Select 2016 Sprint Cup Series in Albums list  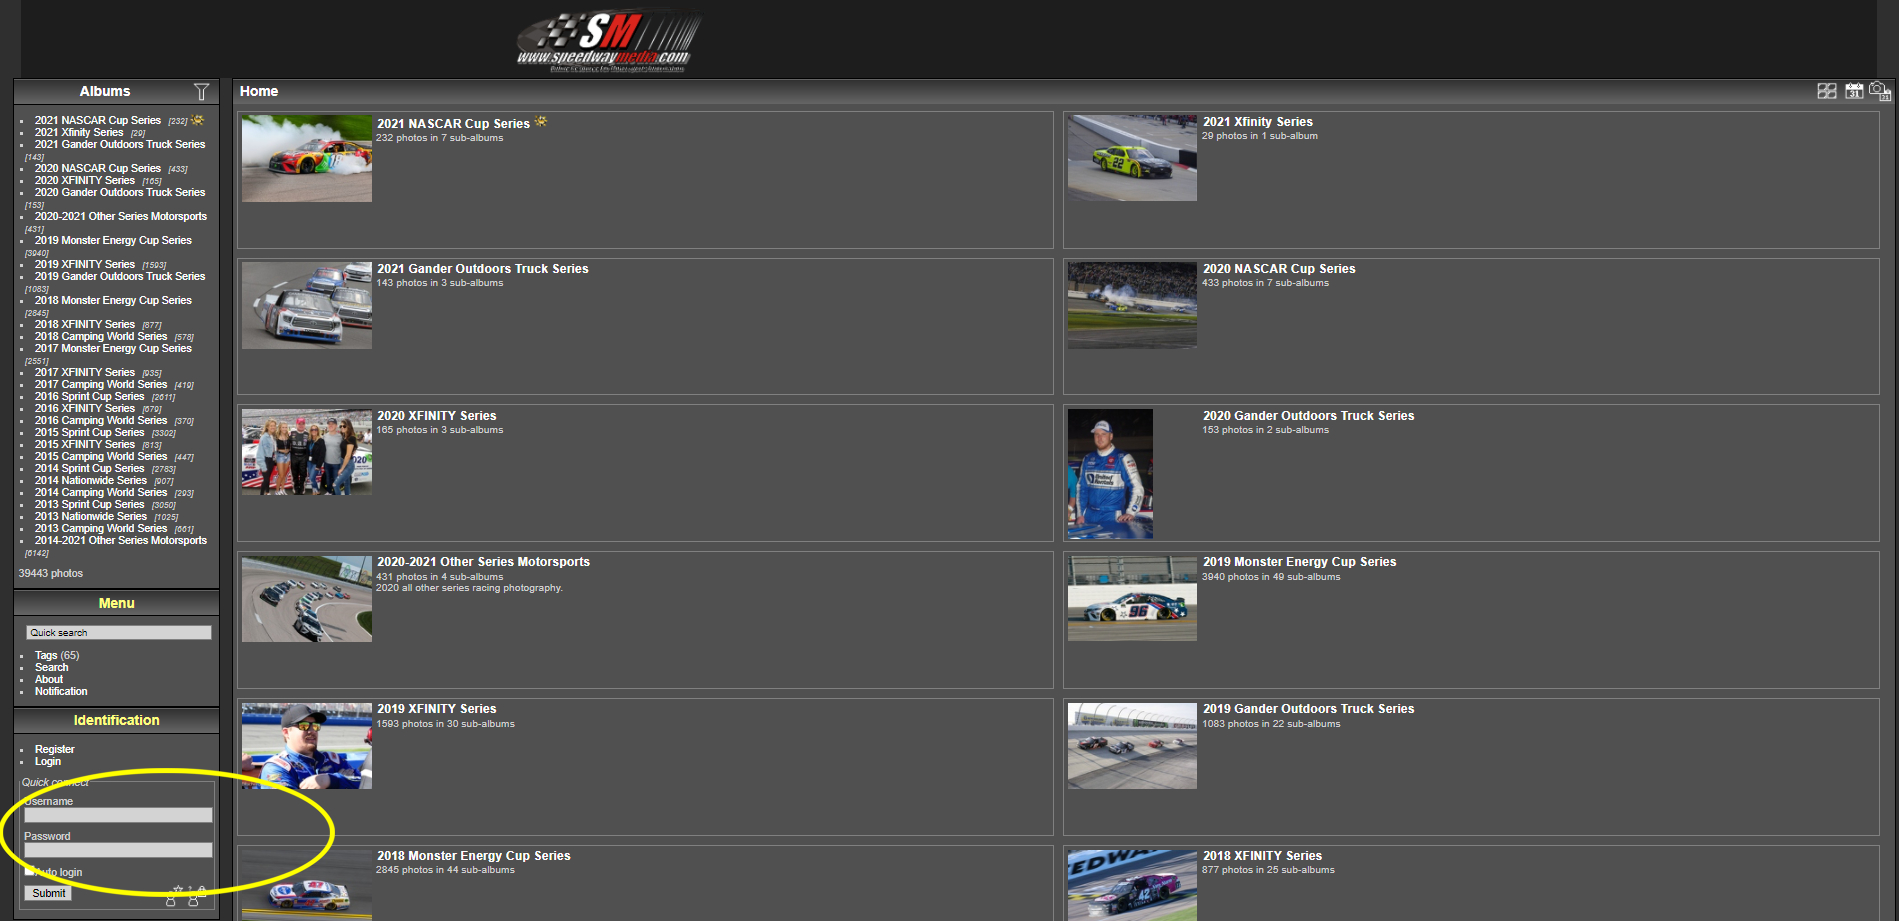click(x=90, y=397)
